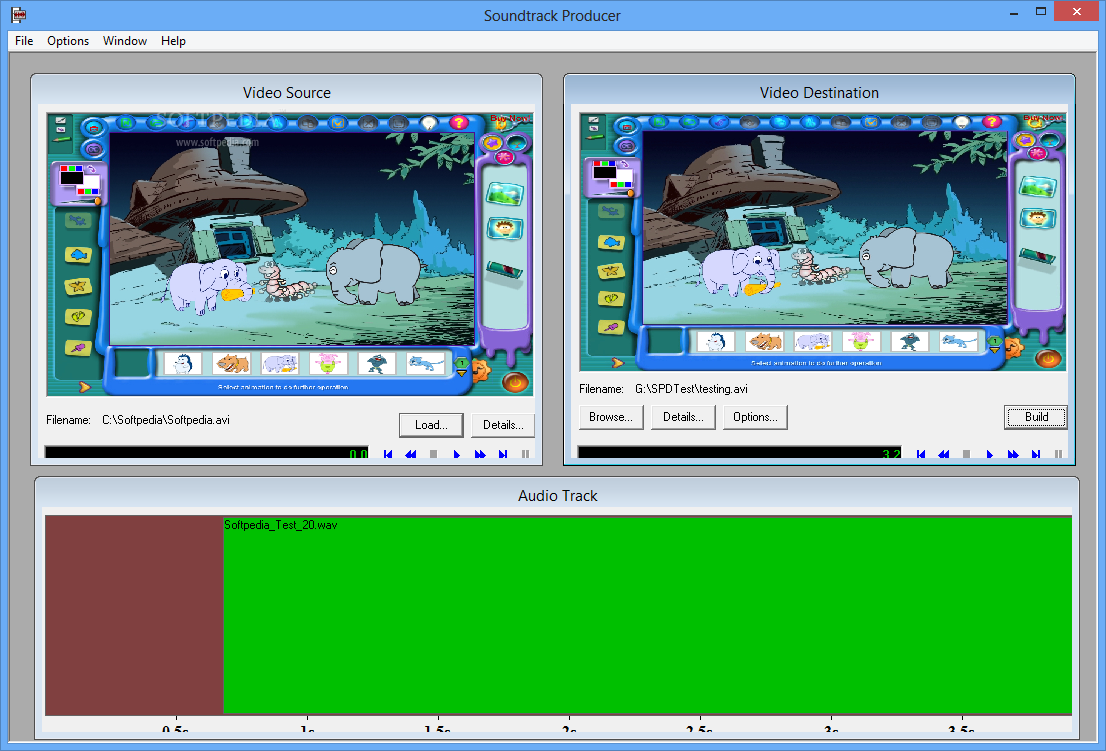Click the brown empty segment of audio track
Viewport: 1106px width, 751px height.
(x=134, y=615)
